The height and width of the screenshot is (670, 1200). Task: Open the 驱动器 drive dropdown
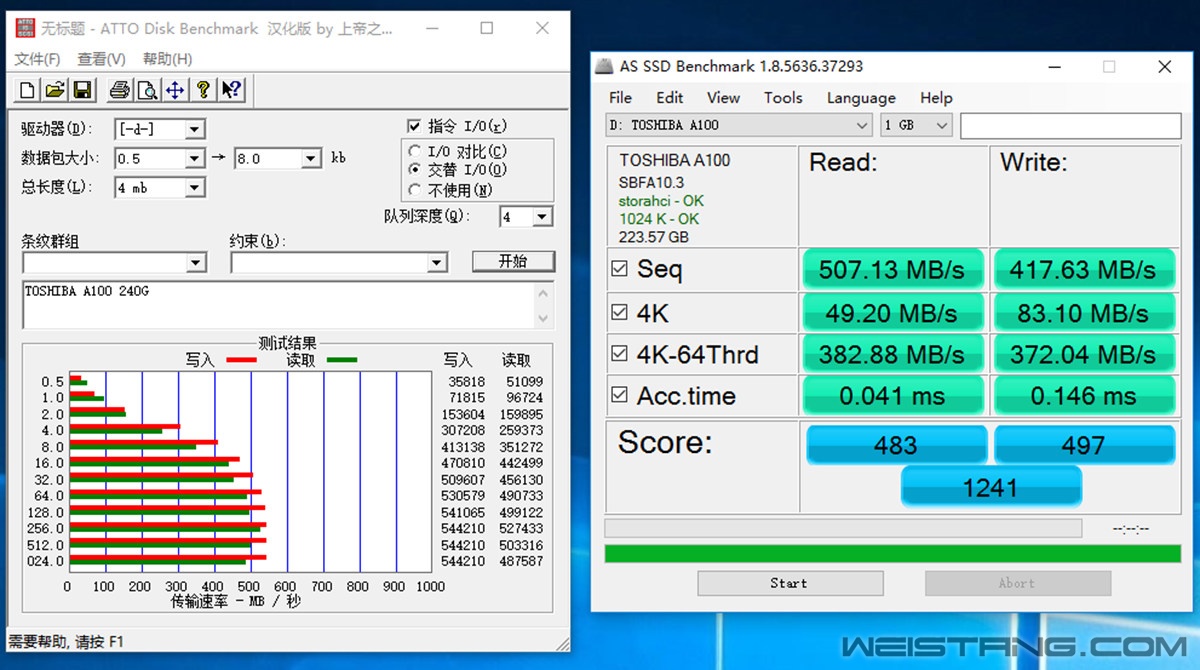[195, 129]
